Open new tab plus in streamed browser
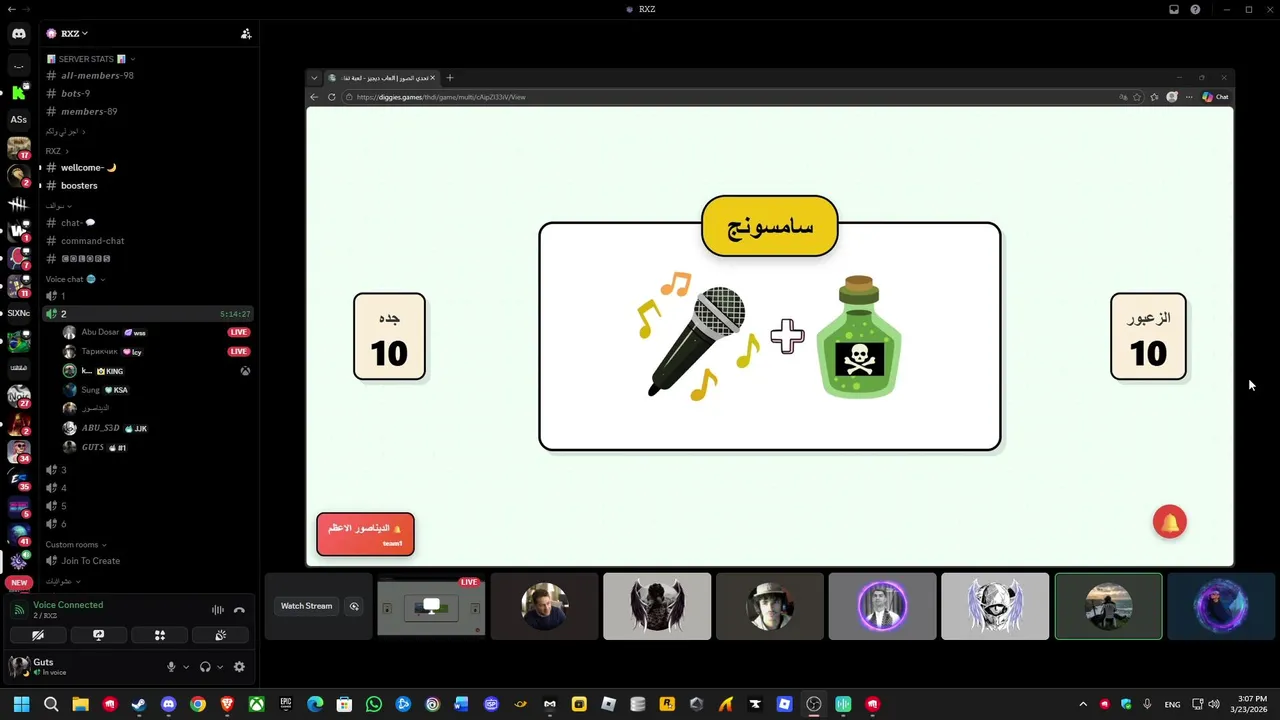 pyautogui.click(x=449, y=78)
